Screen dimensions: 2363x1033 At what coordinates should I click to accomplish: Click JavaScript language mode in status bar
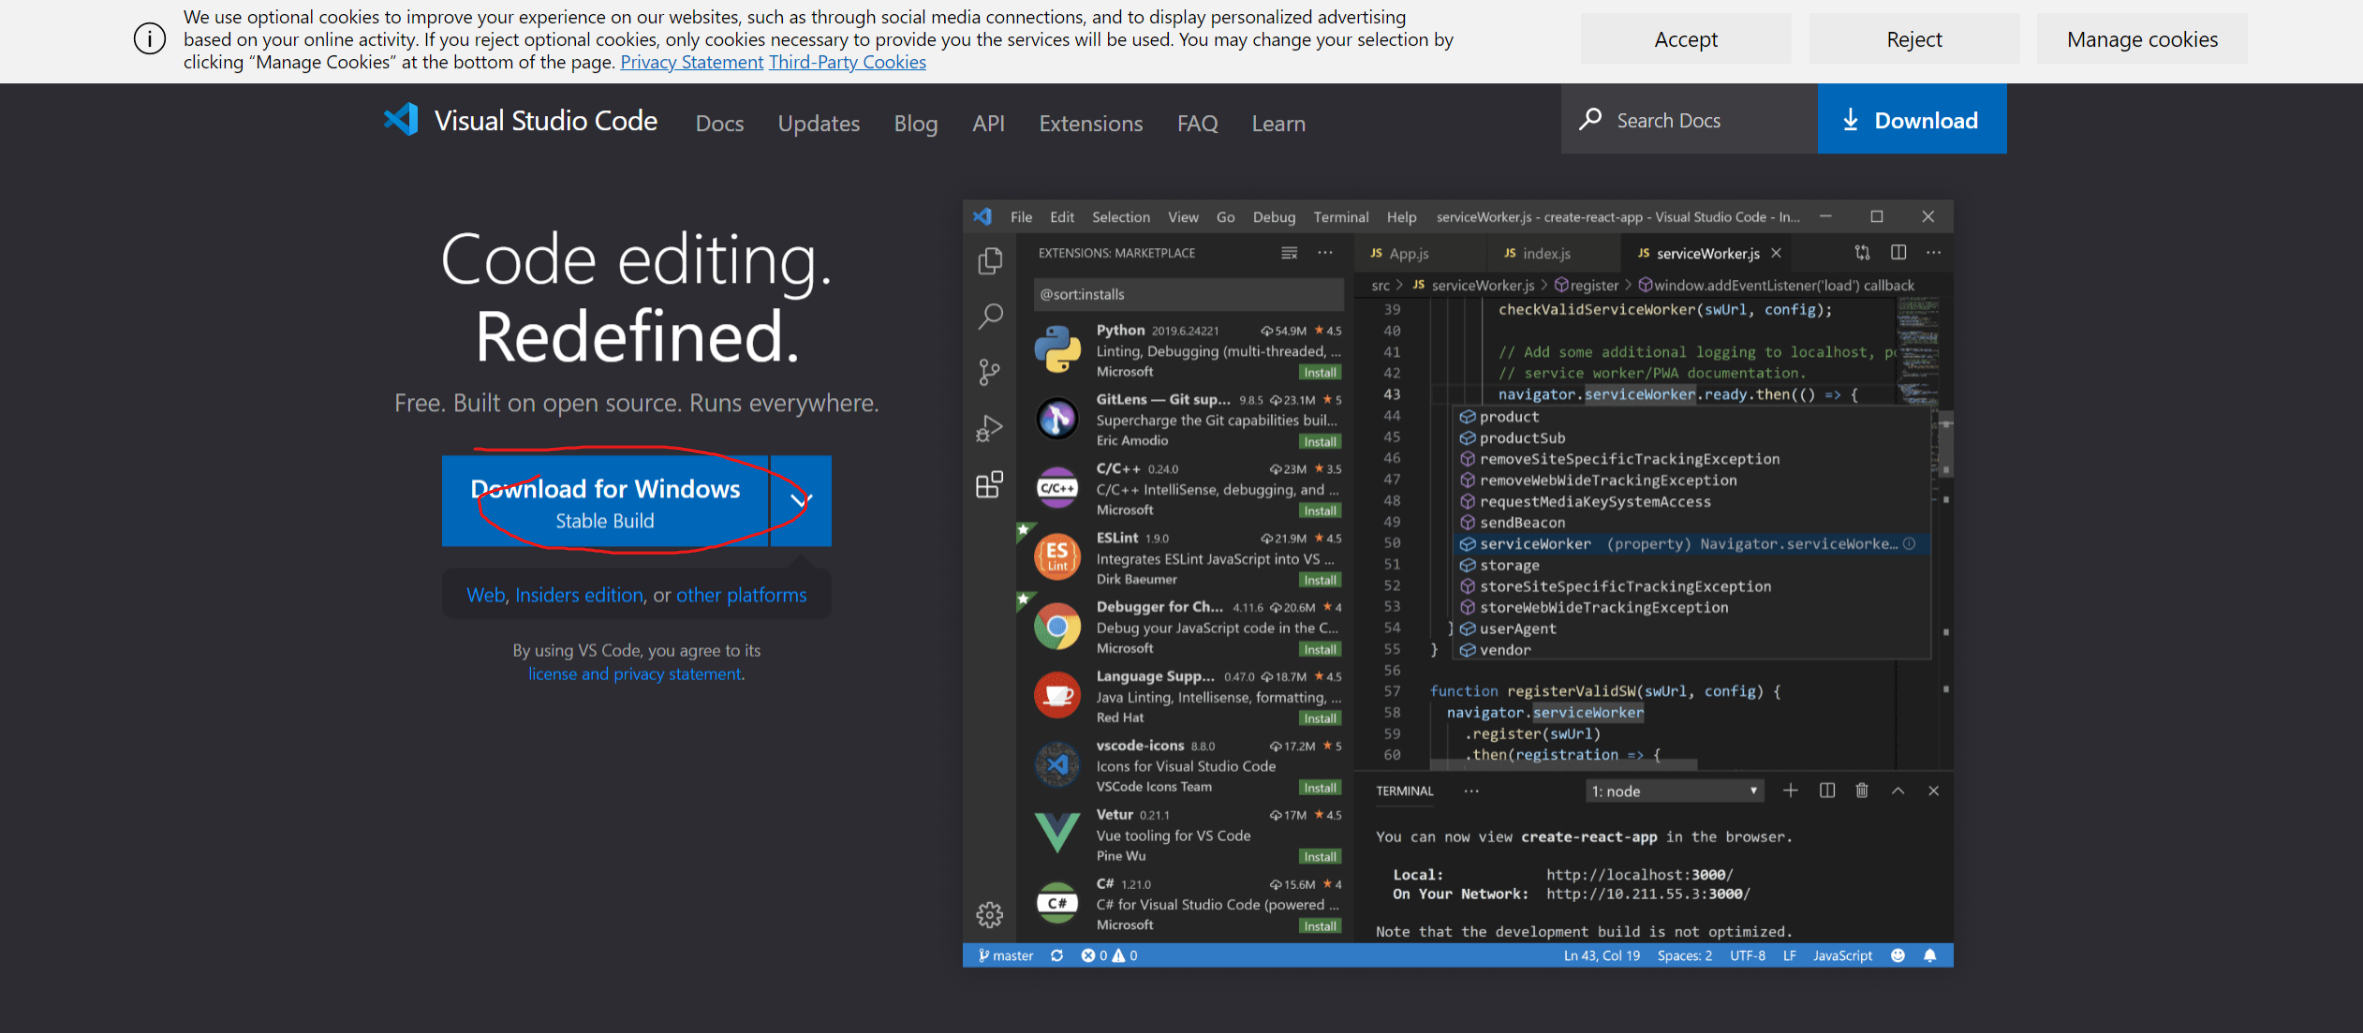point(1843,956)
